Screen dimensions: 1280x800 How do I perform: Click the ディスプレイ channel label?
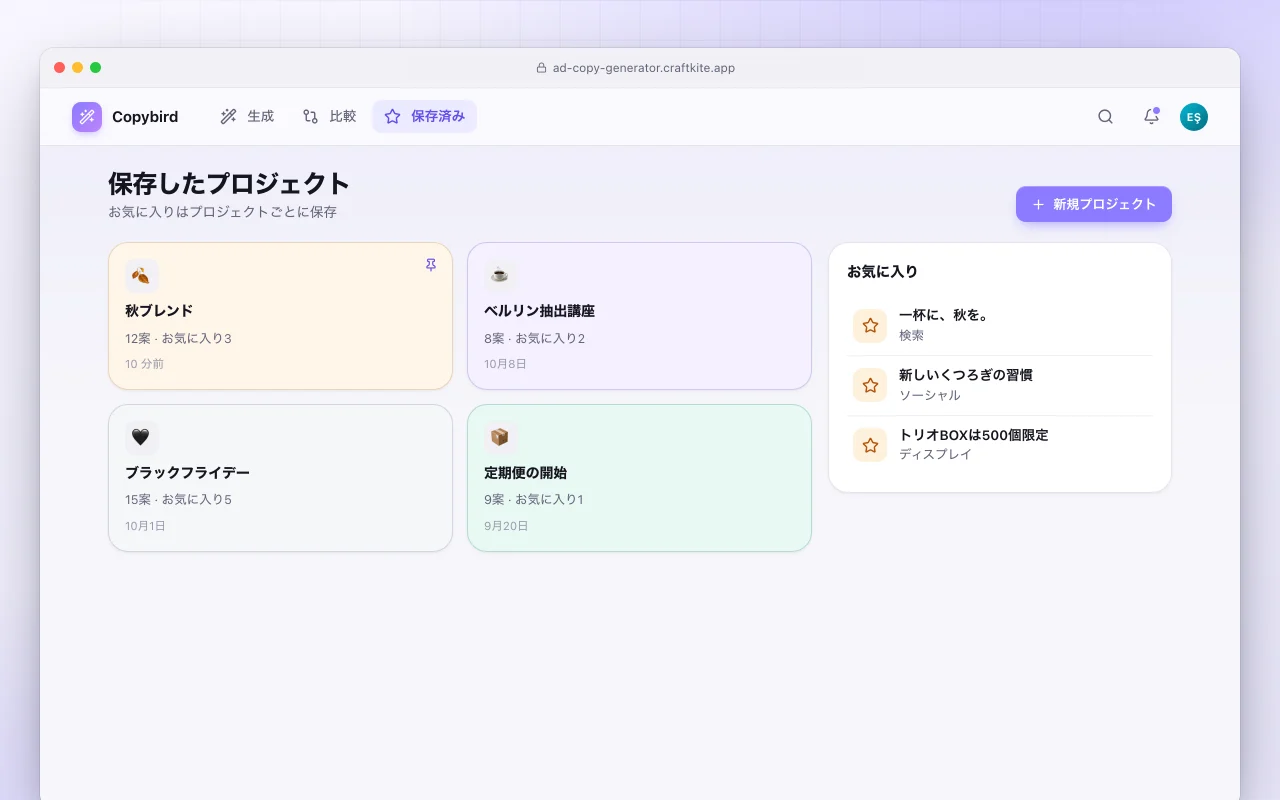(x=935, y=454)
